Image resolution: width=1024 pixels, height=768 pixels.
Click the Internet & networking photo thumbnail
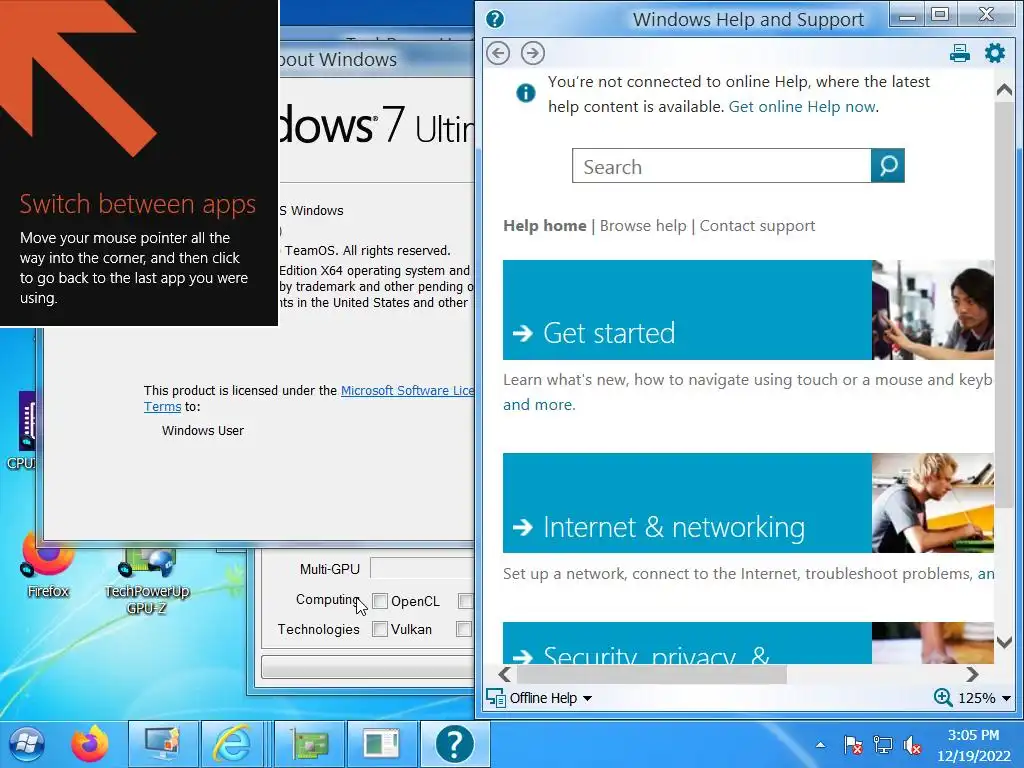click(933, 503)
